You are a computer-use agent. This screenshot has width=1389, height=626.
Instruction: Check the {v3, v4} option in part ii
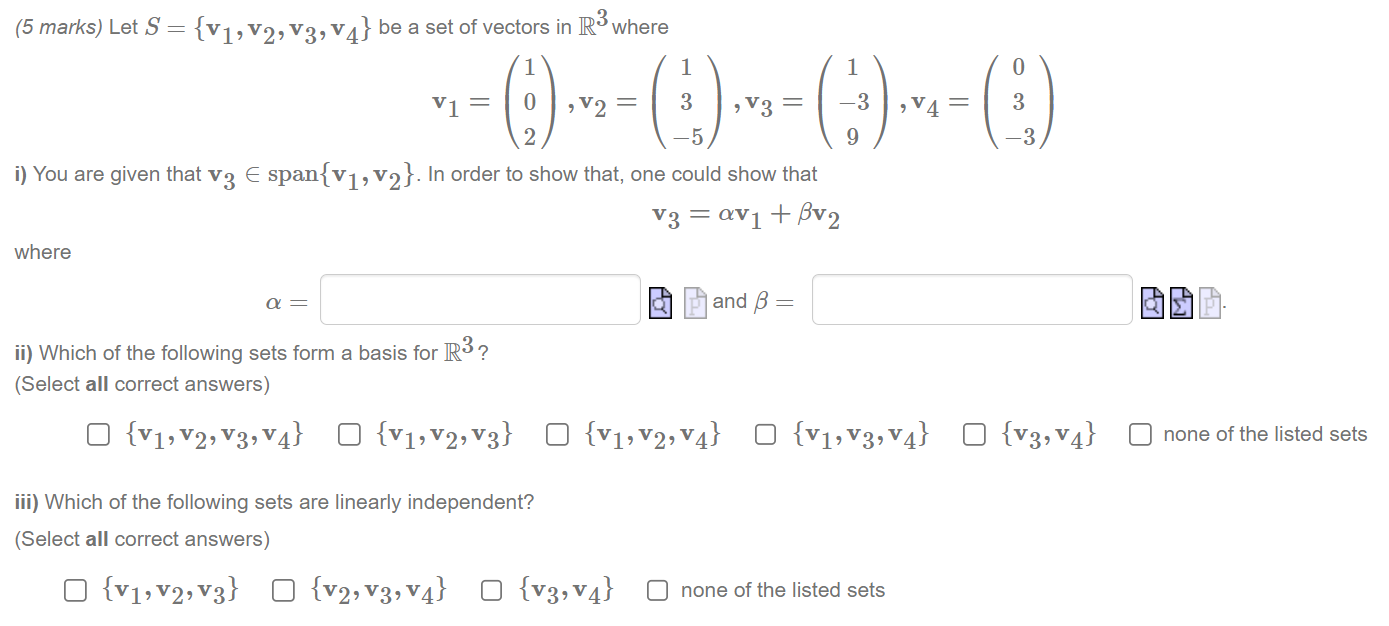tap(974, 433)
